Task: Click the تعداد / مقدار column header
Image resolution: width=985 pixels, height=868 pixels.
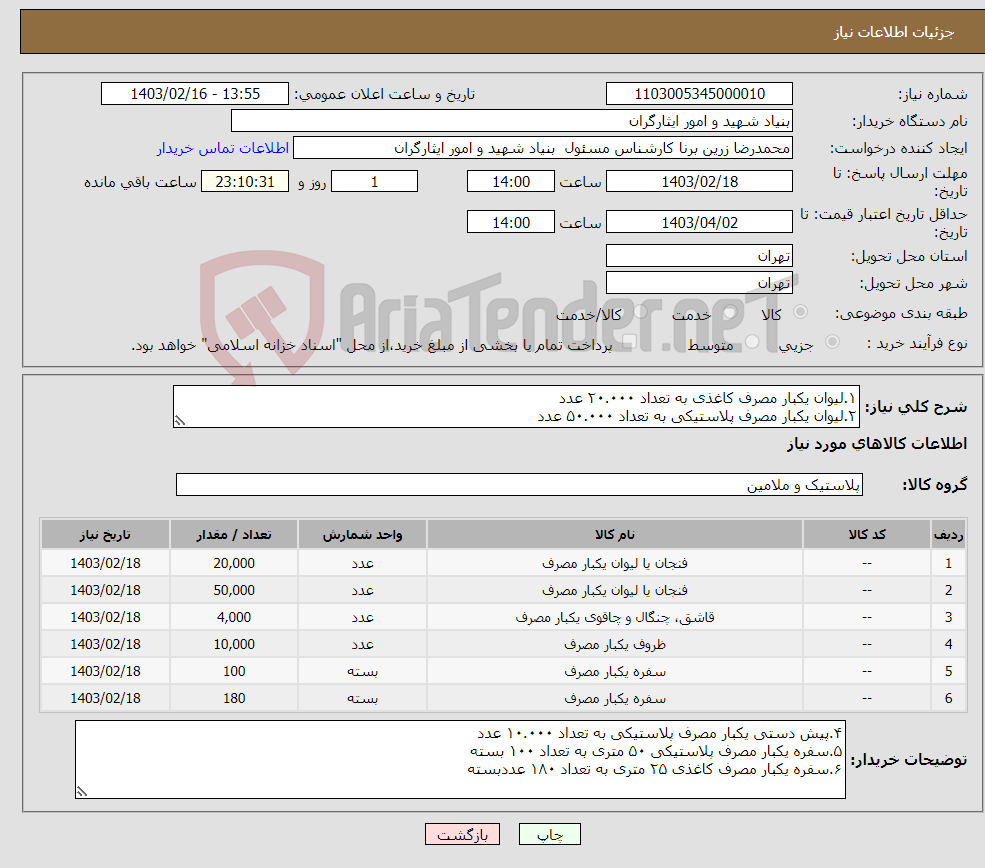Action: pos(234,534)
